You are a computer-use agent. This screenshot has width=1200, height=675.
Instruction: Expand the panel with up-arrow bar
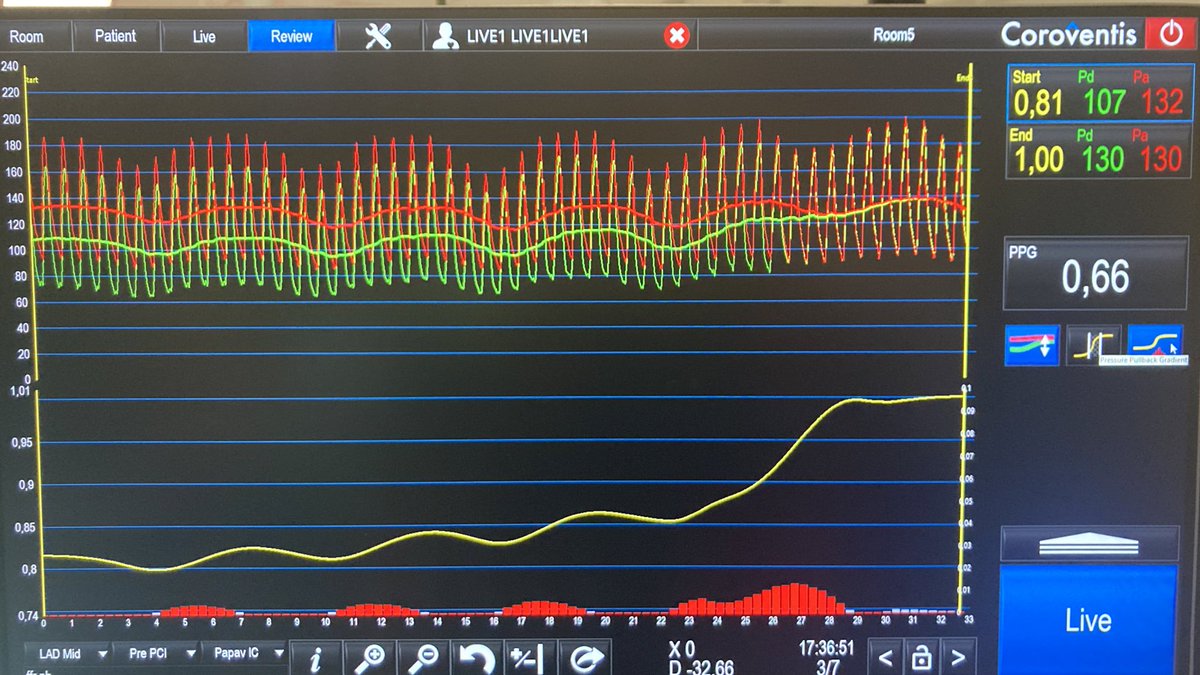coord(1089,543)
